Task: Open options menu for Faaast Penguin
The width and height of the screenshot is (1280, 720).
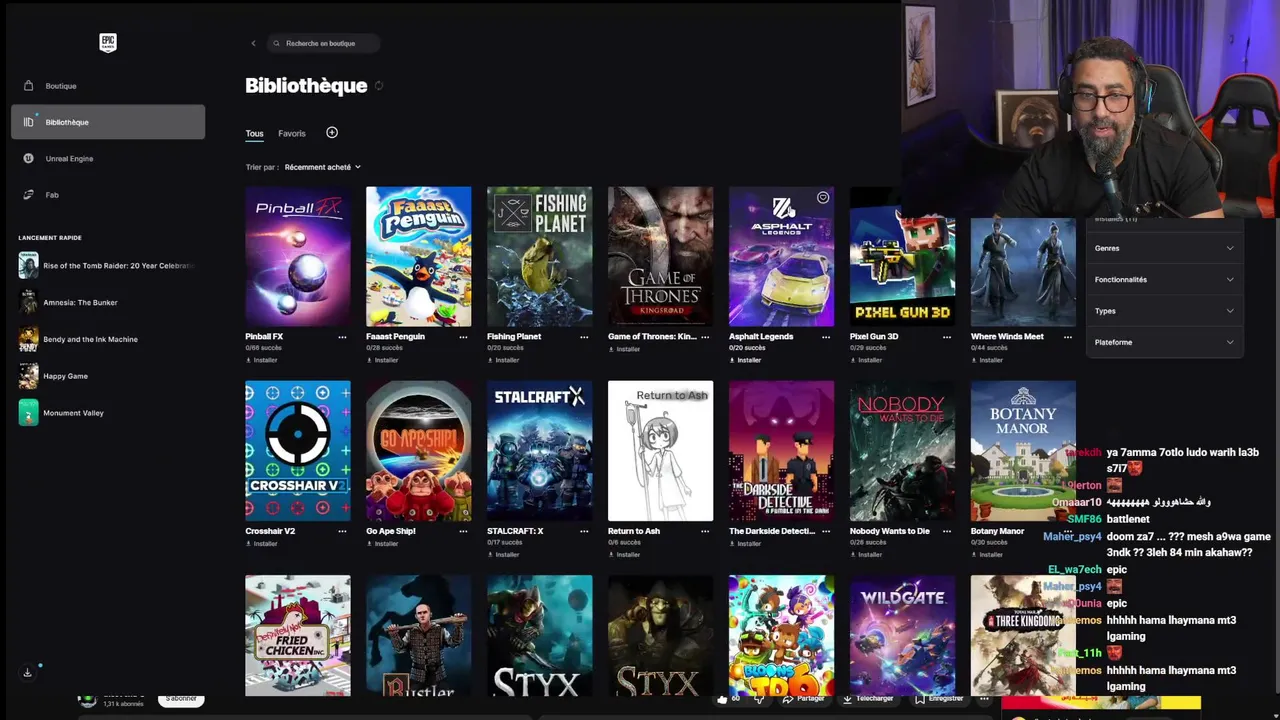Action: click(463, 337)
